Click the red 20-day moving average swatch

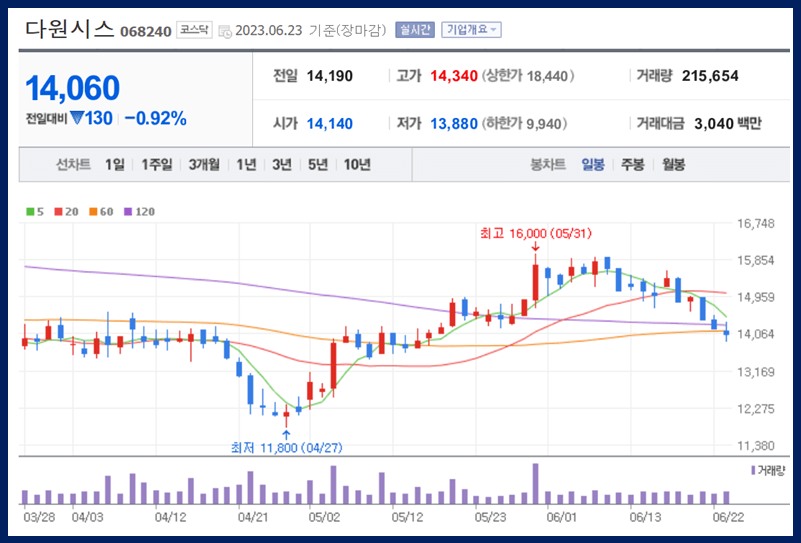[x=58, y=211]
